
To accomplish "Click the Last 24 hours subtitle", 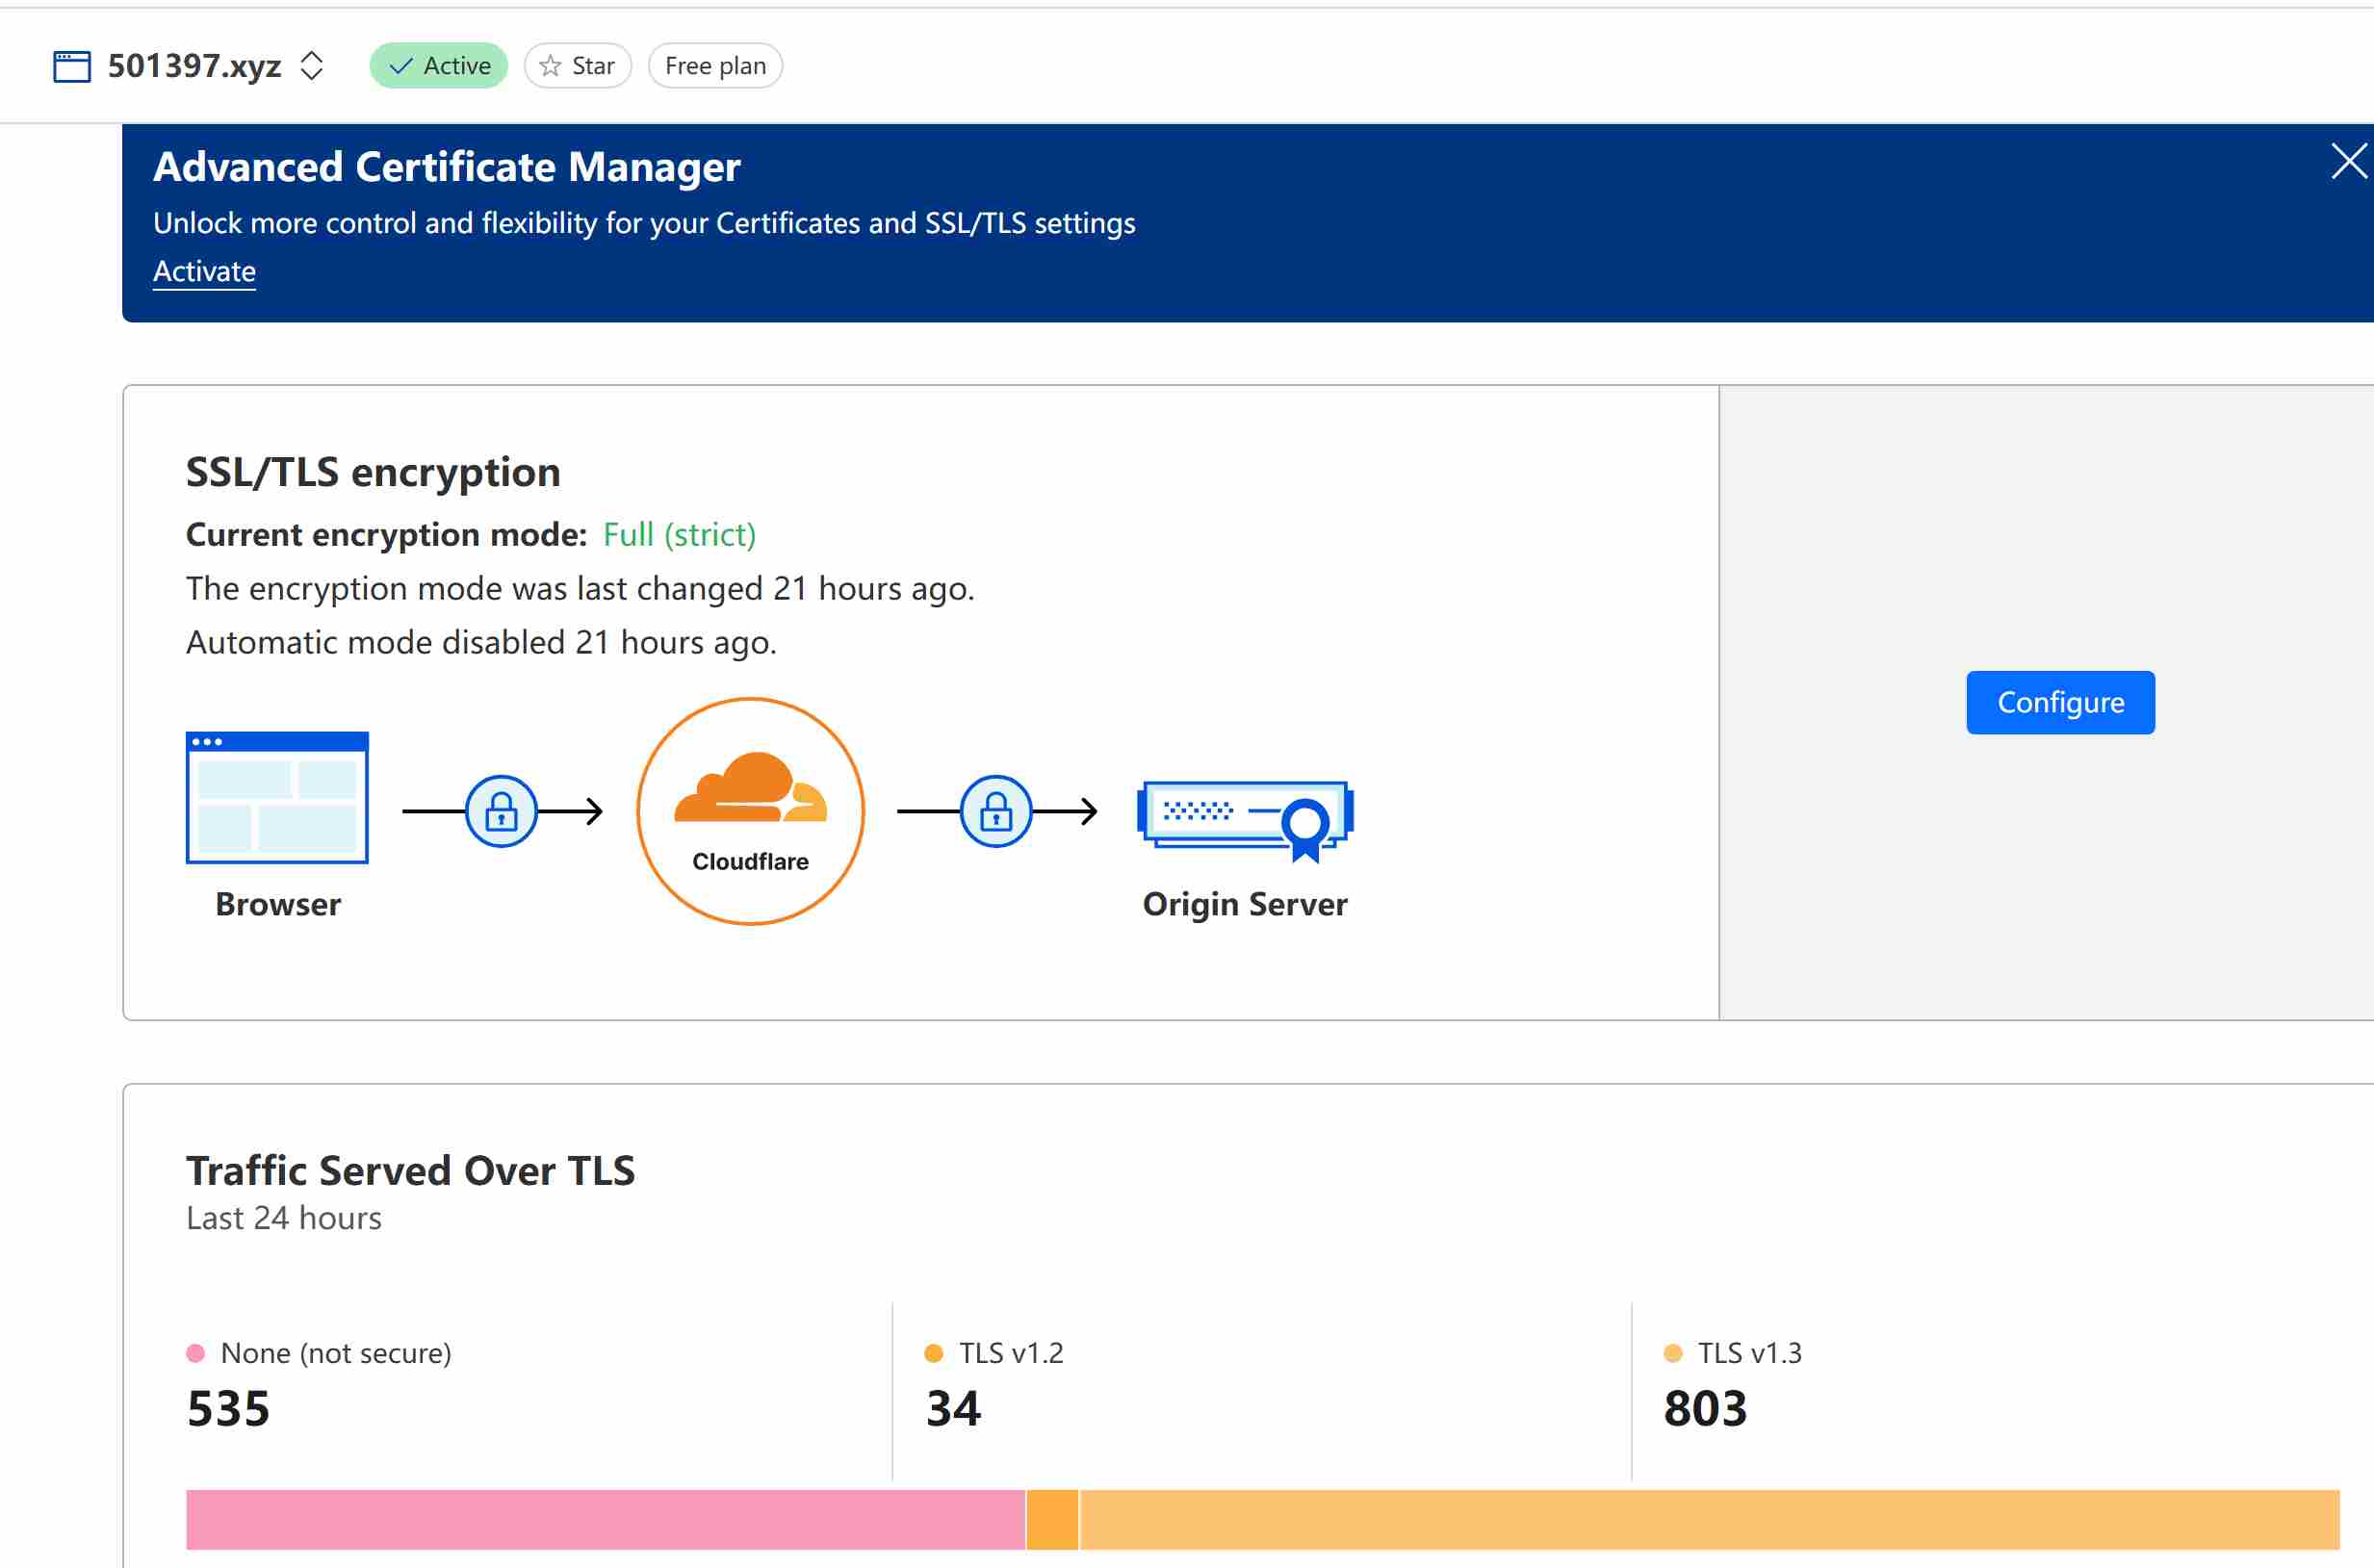I will [284, 1218].
